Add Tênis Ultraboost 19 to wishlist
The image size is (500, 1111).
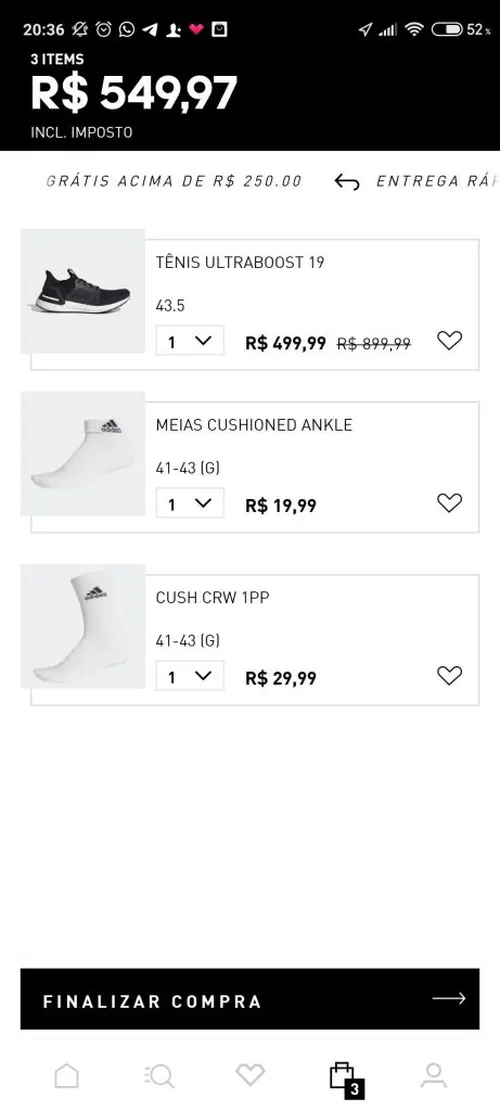(x=449, y=341)
